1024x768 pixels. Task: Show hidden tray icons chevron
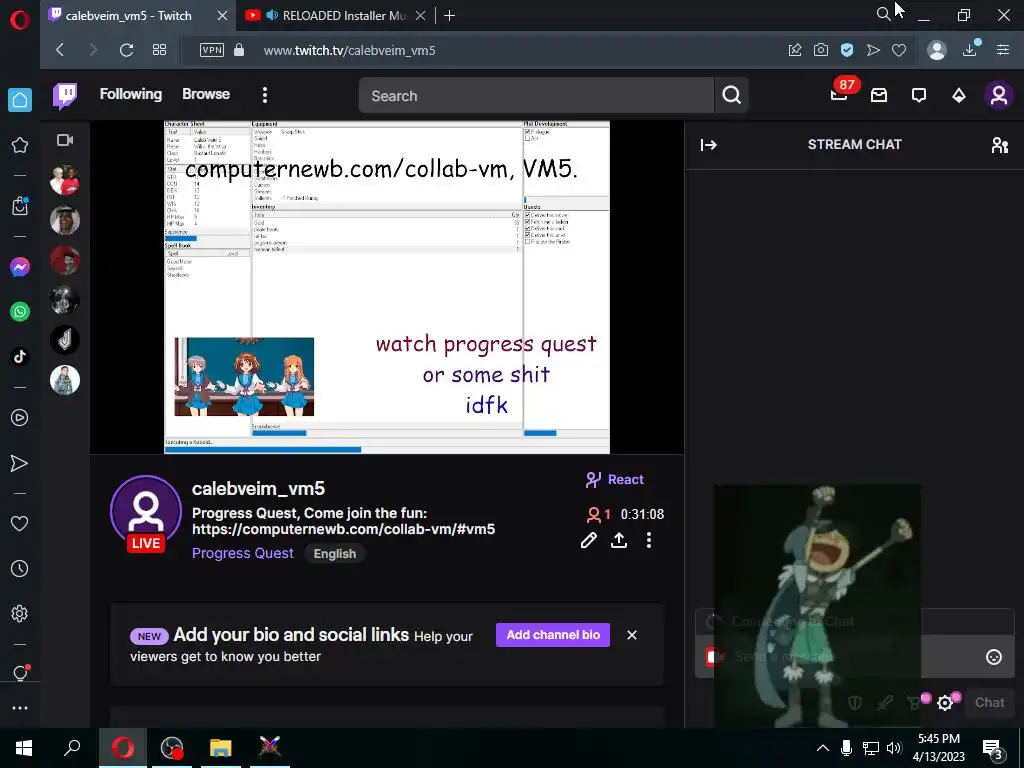tap(823, 748)
